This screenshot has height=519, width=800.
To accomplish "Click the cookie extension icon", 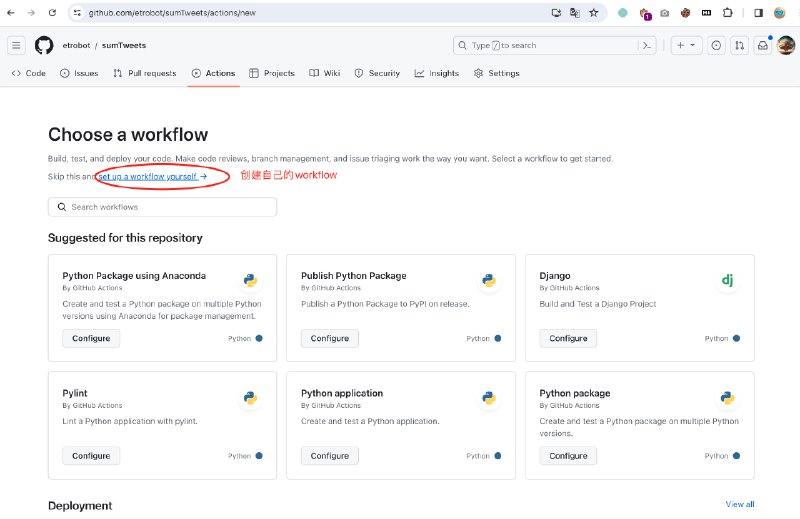I will (685, 13).
